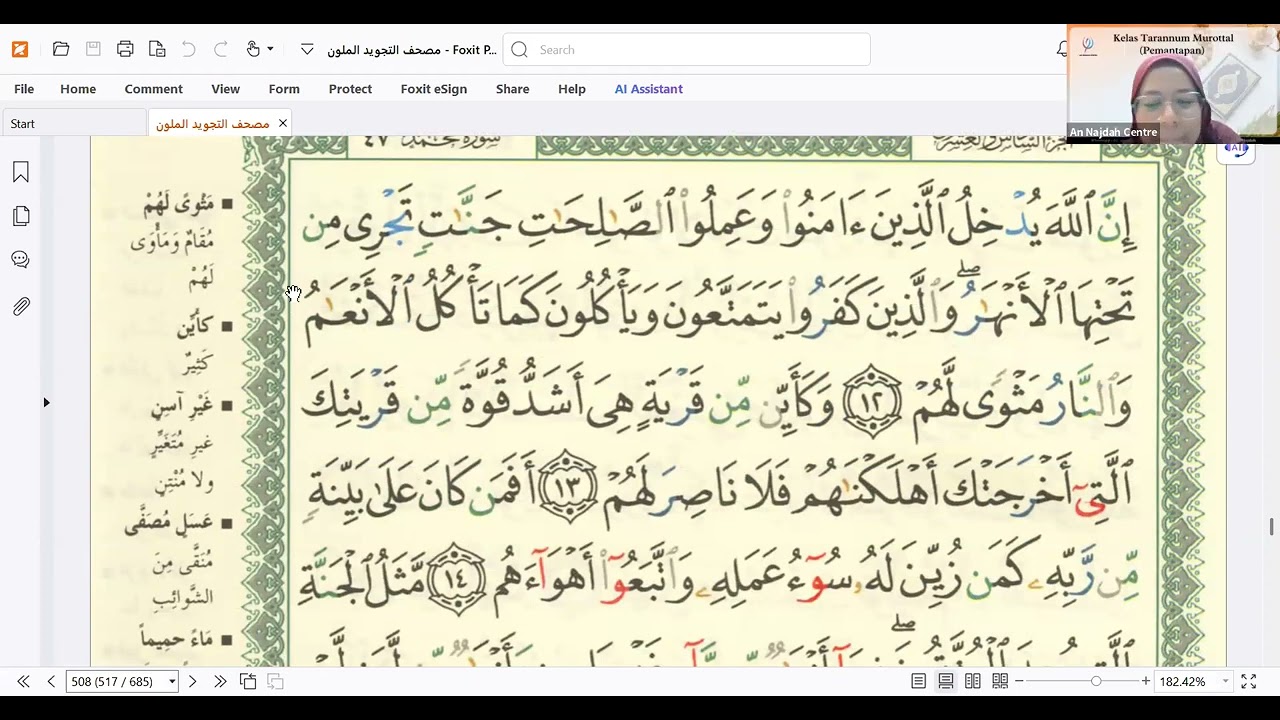Open the Attachments paperclip panel icon
This screenshot has width=1280, height=720.
(x=20, y=306)
